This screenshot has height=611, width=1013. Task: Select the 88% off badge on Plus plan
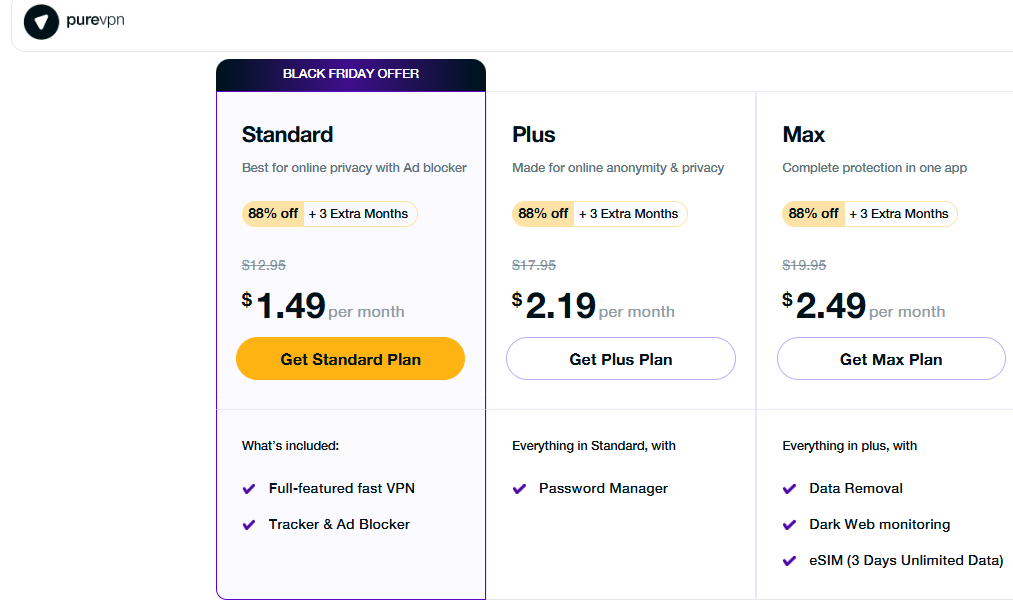pyautogui.click(x=542, y=213)
